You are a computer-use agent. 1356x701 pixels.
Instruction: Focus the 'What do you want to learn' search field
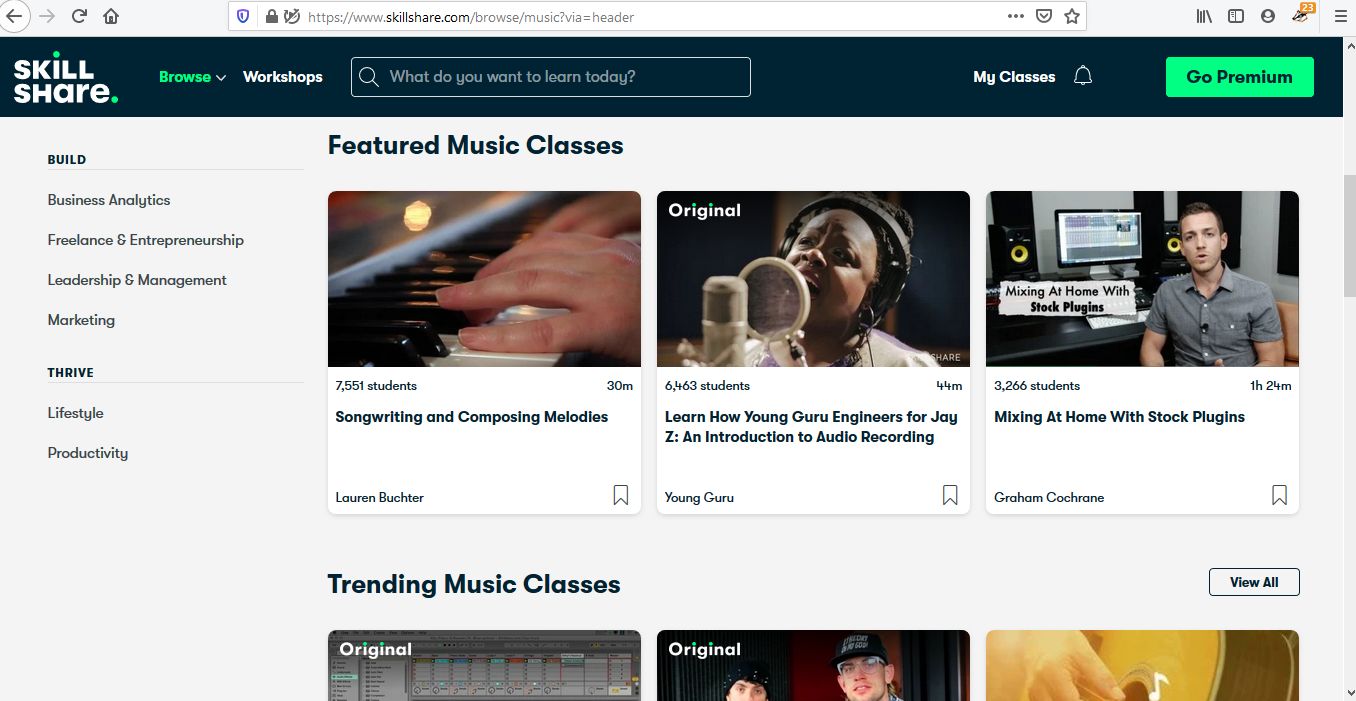[x=551, y=77]
